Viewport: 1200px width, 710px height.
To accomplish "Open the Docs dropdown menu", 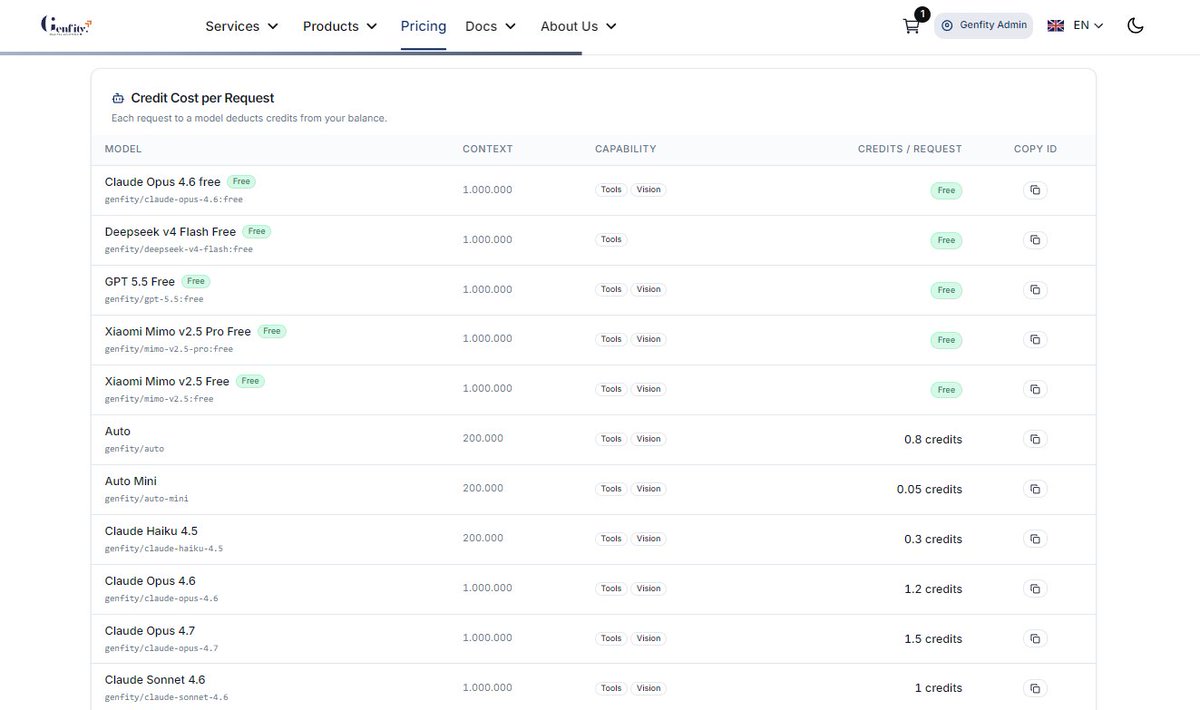I will 490,26.
